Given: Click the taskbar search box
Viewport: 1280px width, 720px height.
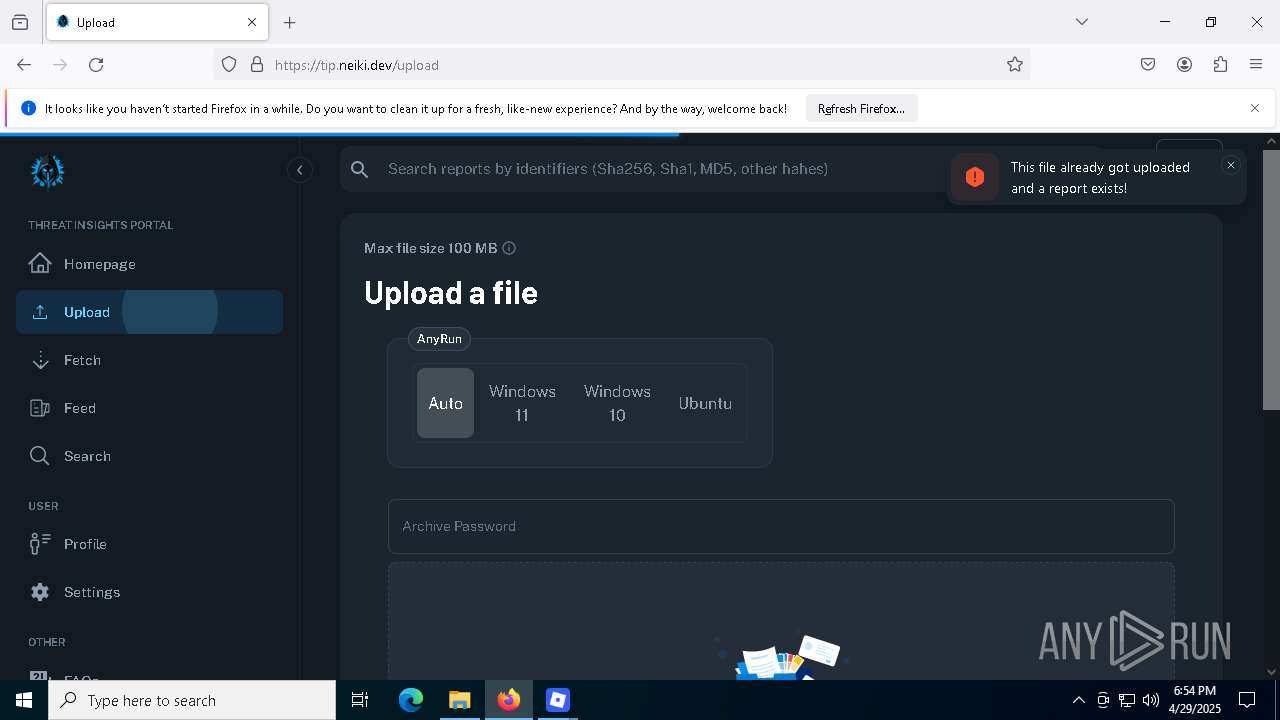Looking at the screenshot, I should (x=192, y=700).
